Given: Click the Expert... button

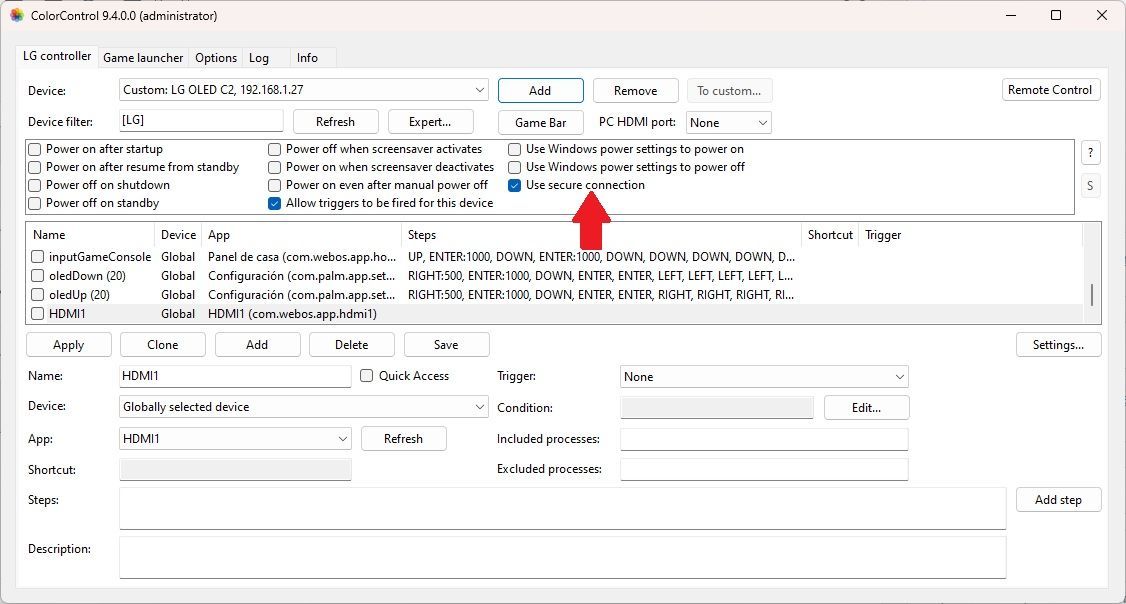Looking at the screenshot, I should 430,122.
